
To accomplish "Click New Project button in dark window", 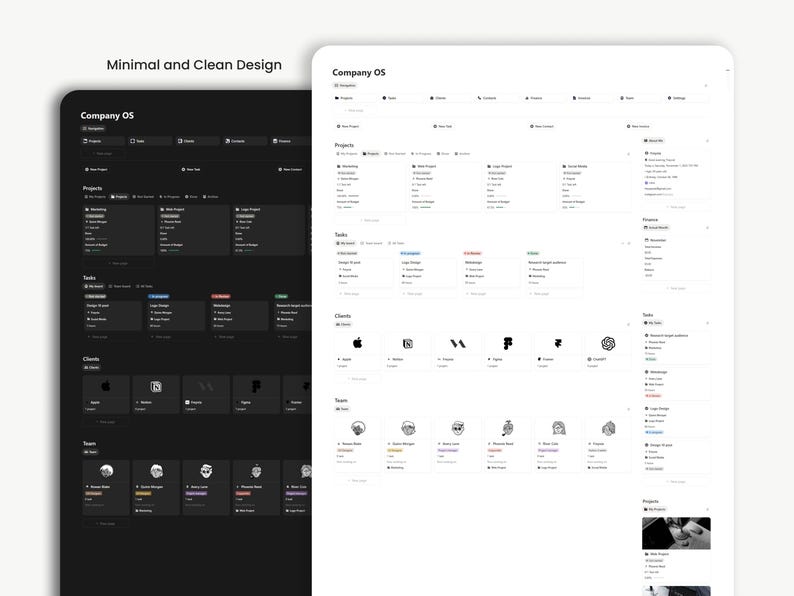I will (96, 170).
